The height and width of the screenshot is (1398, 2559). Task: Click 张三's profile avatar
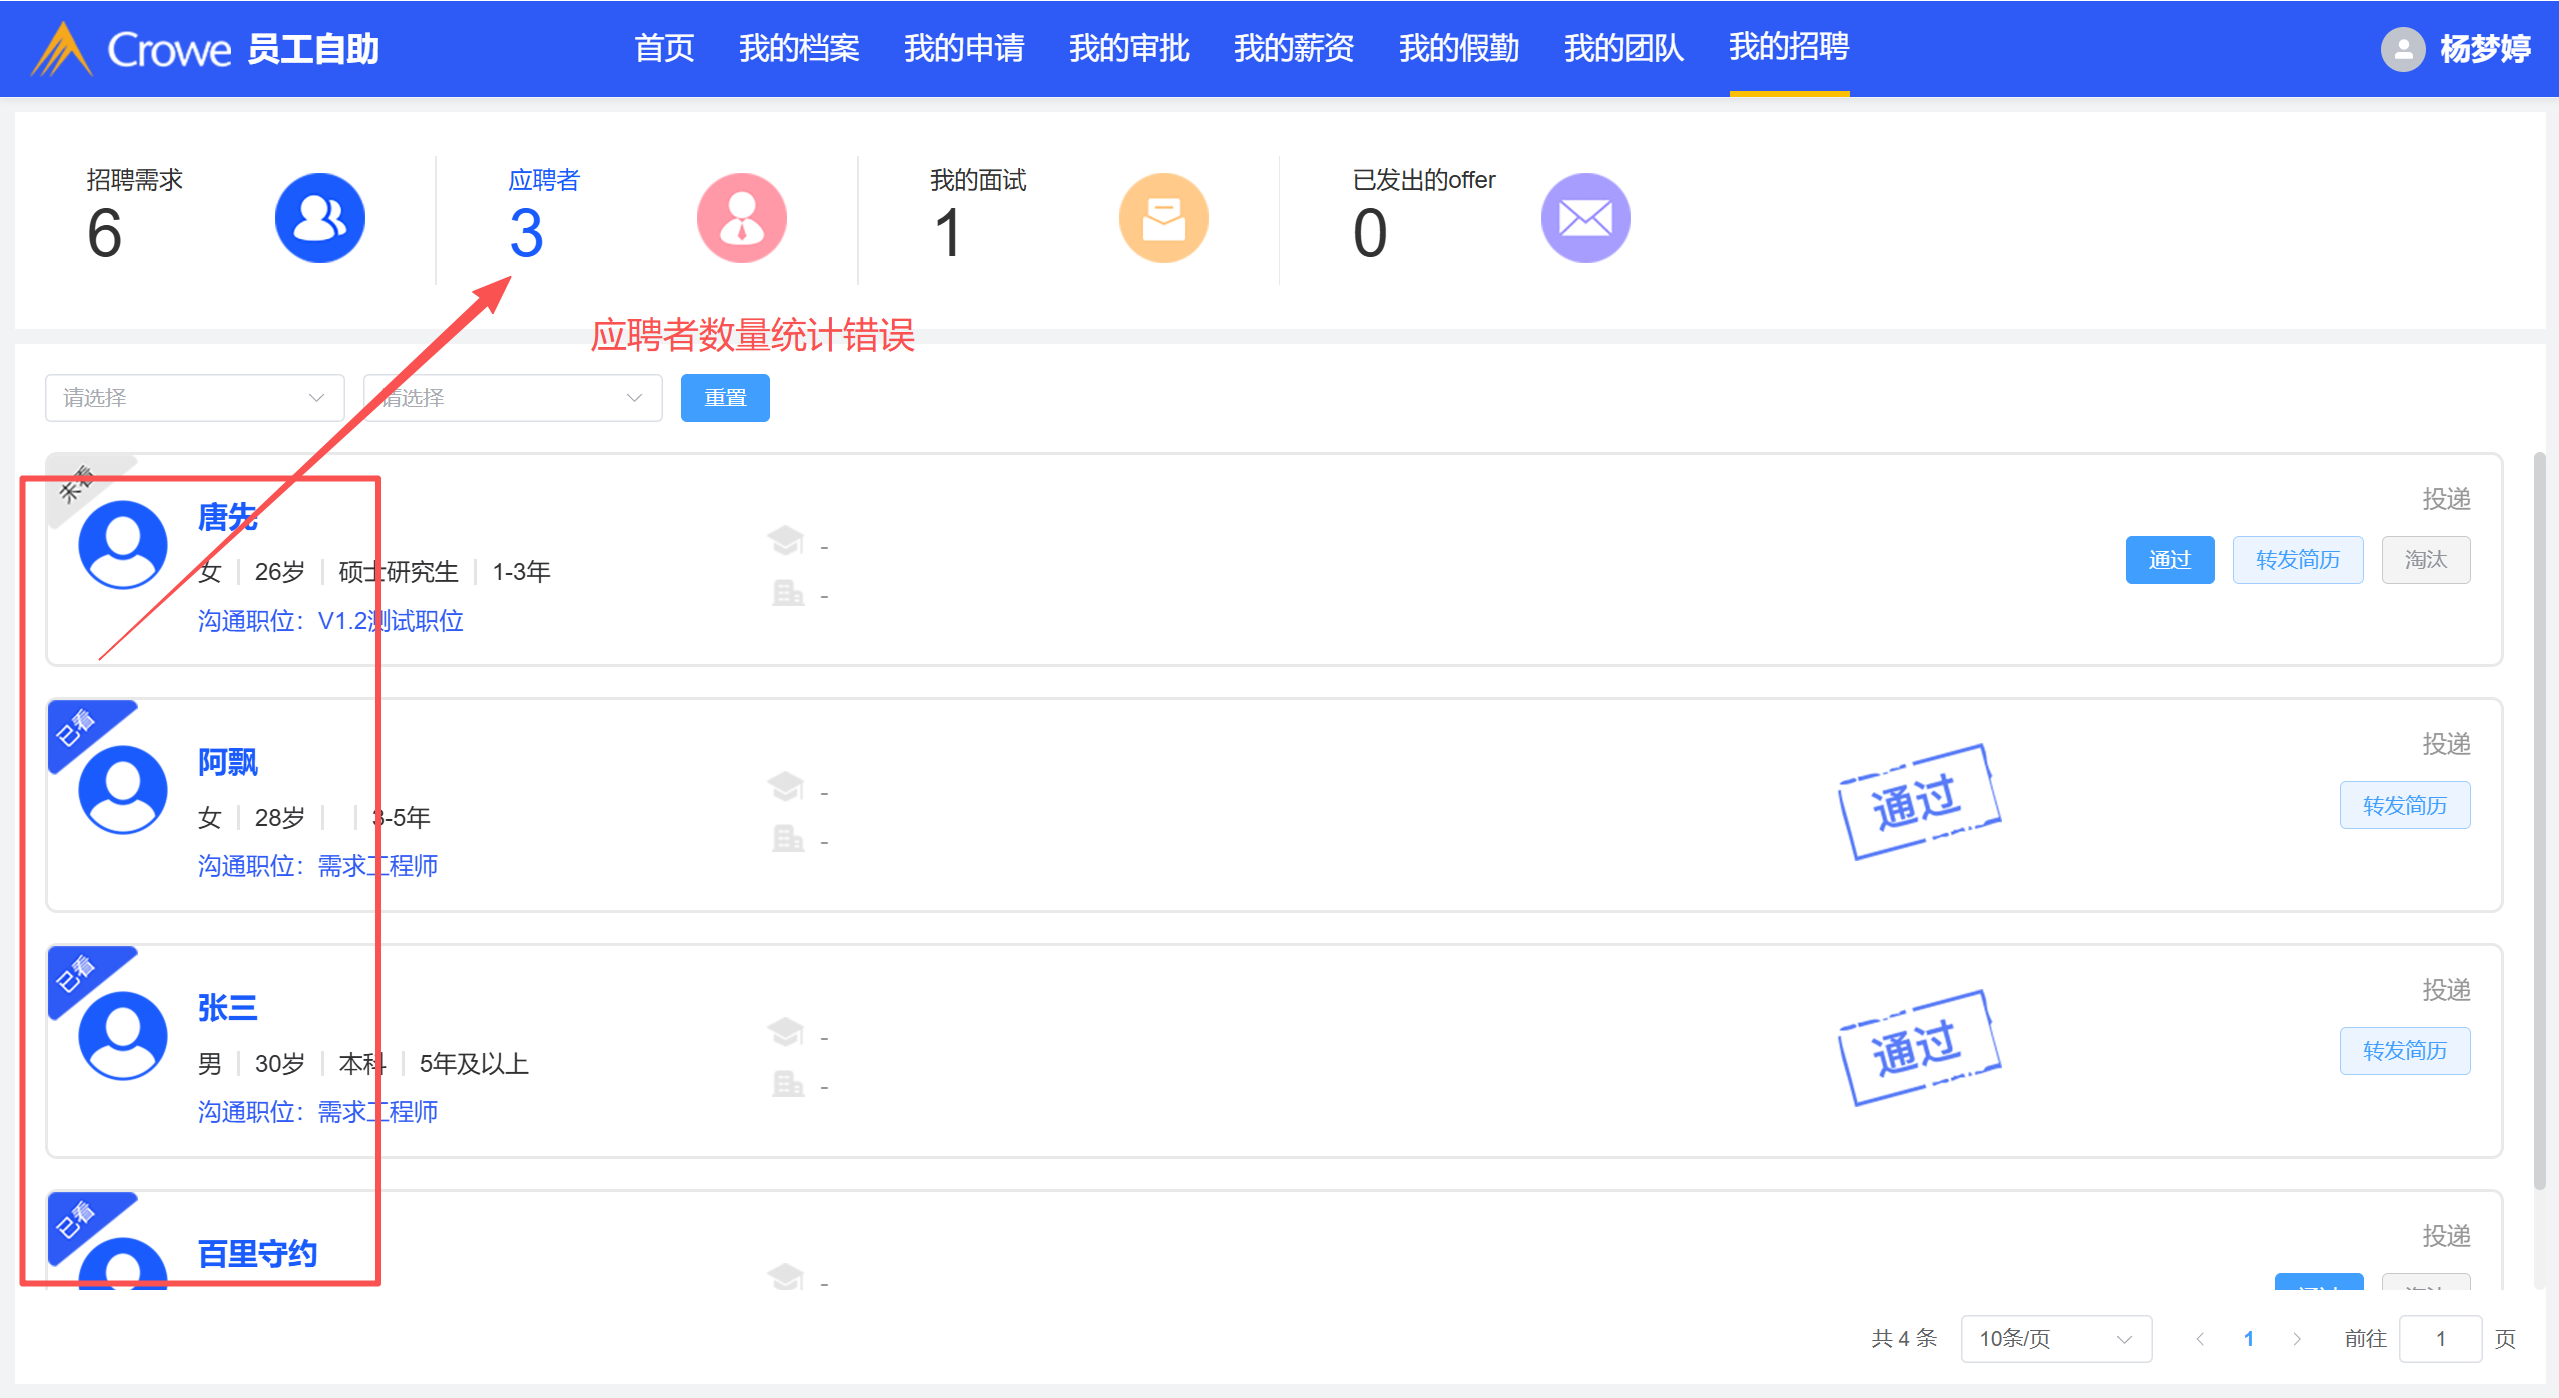[x=123, y=1035]
